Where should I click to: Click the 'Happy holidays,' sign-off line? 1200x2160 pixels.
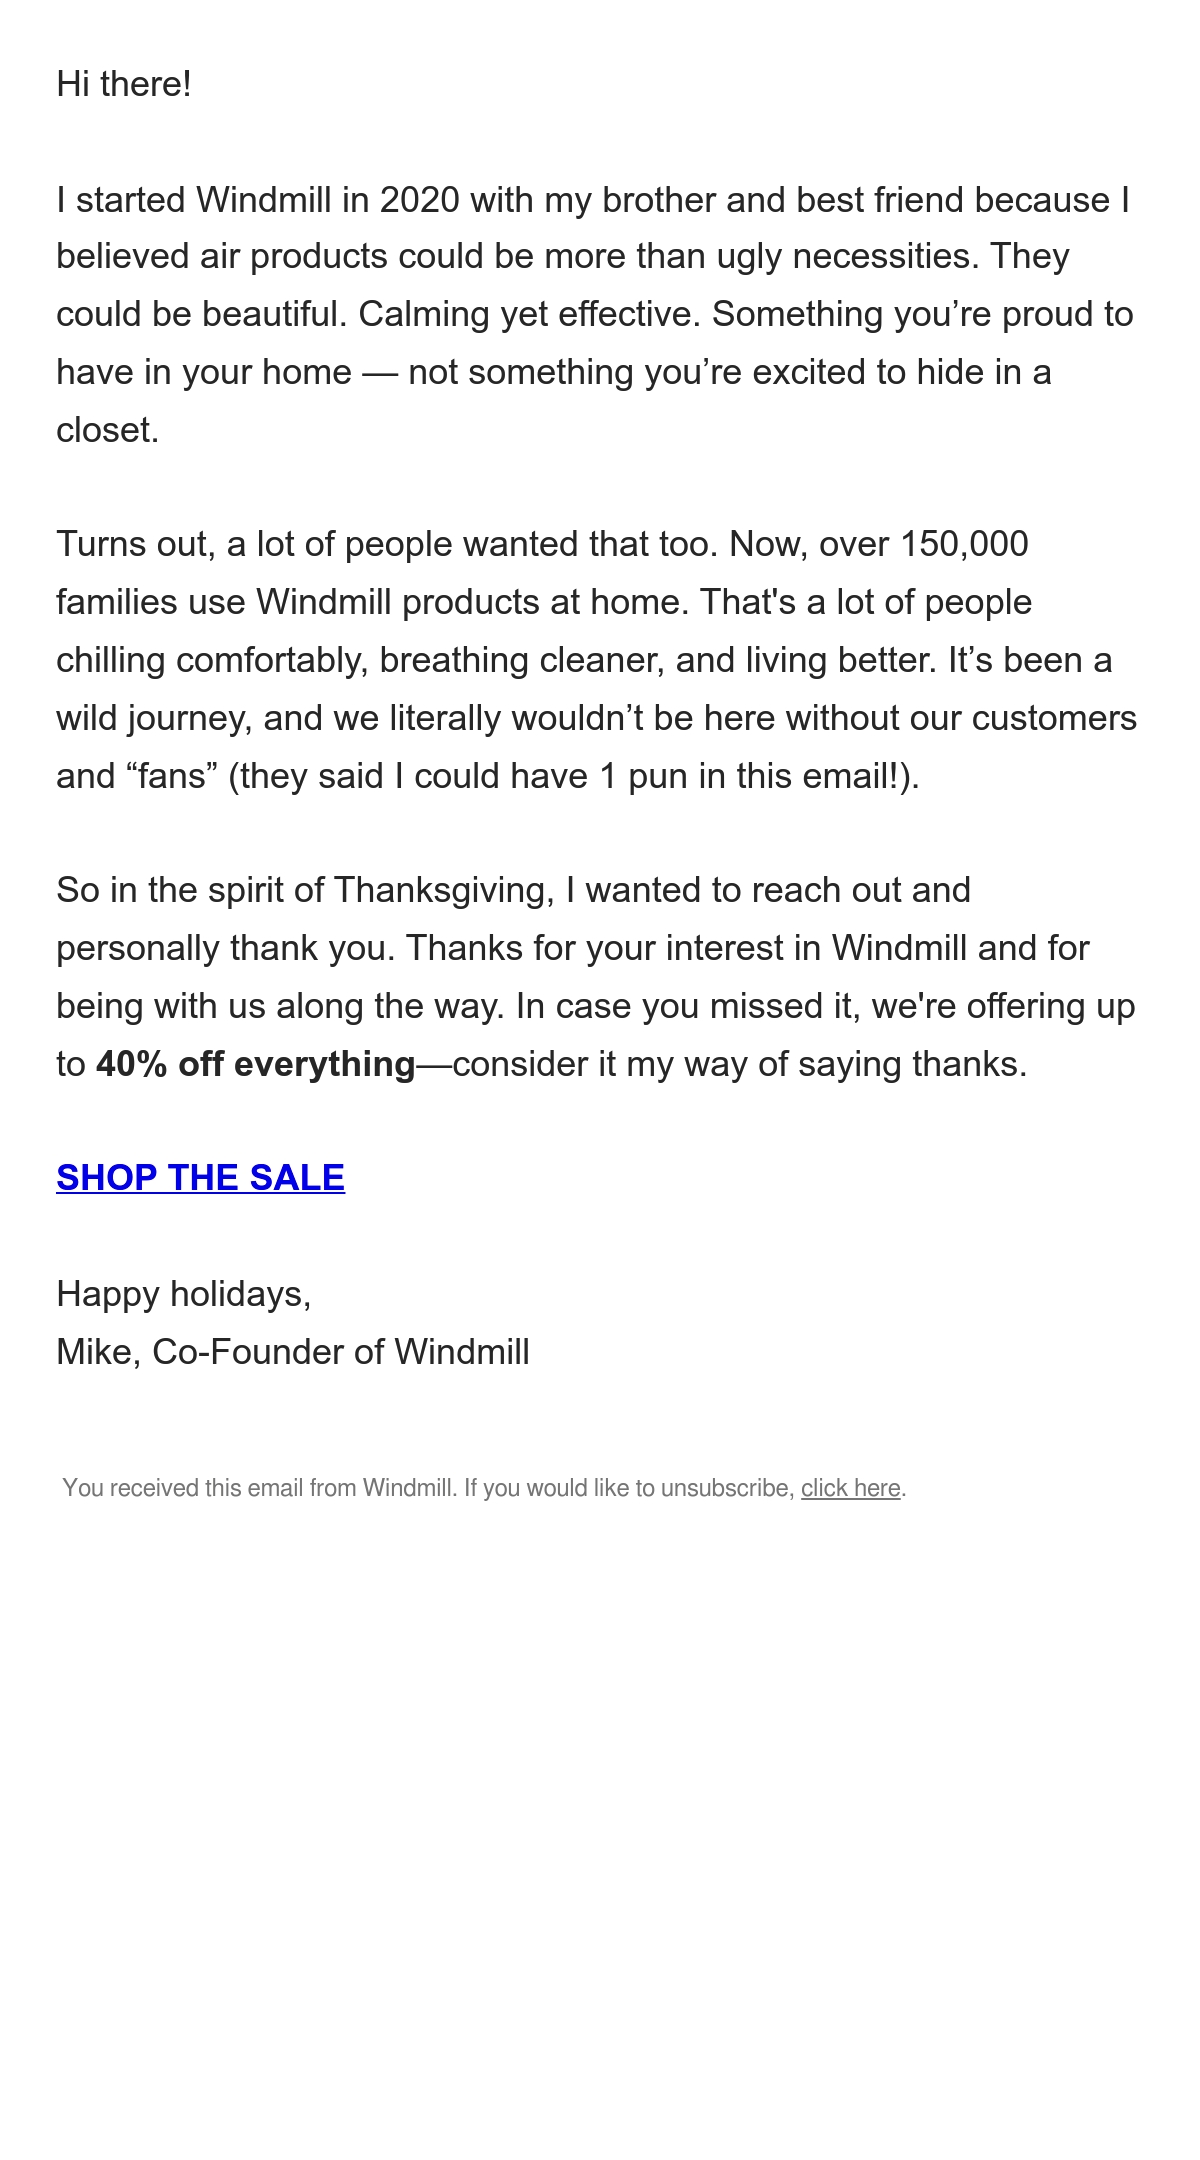[x=184, y=1294]
